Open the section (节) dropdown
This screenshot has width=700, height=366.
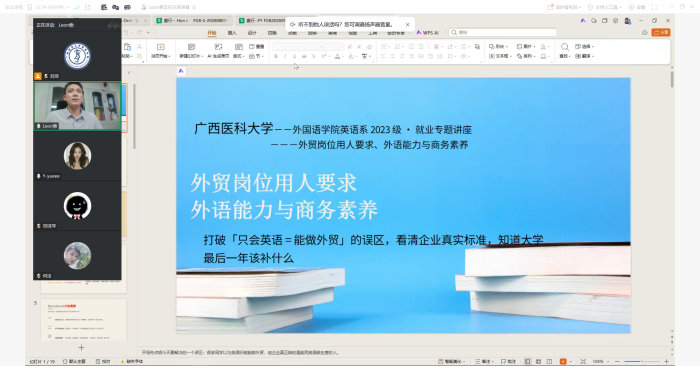pos(257,56)
